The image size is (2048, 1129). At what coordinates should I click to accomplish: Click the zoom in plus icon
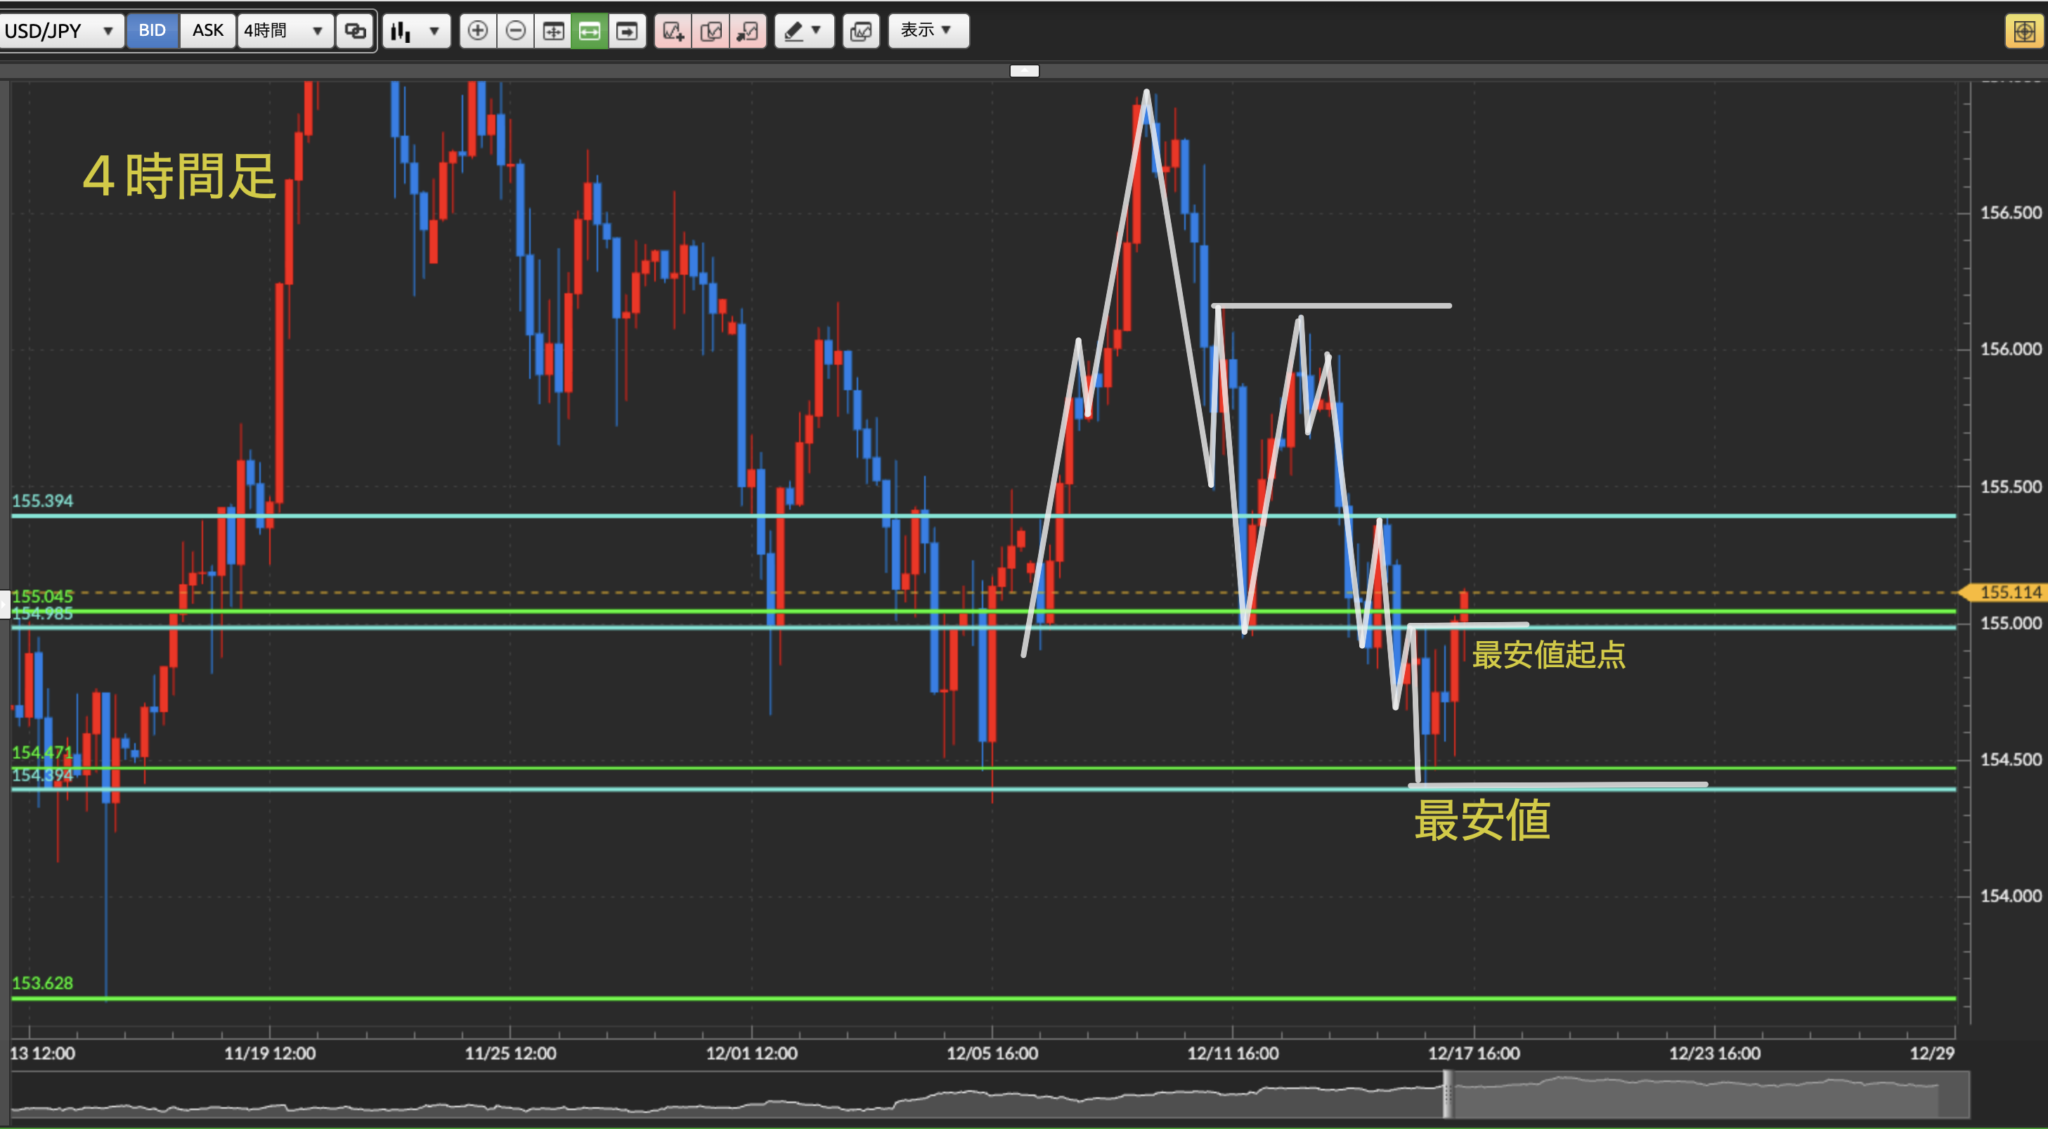478,31
